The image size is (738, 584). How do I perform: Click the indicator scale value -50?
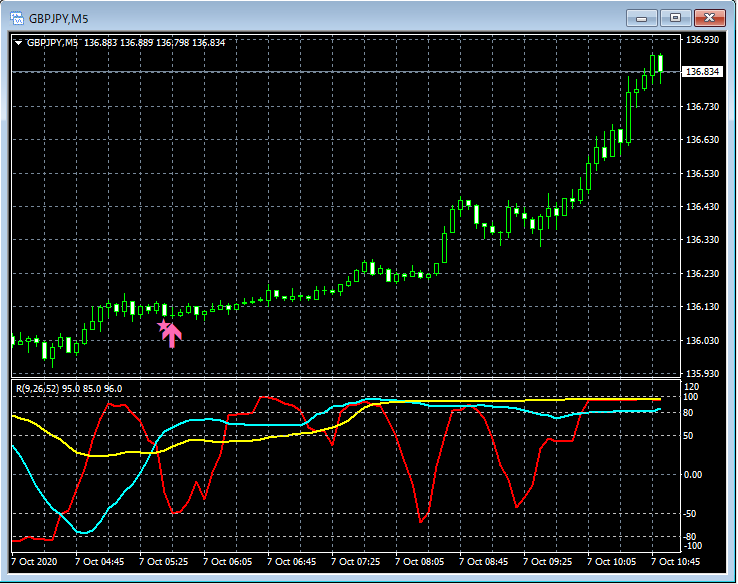(x=690, y=514)
